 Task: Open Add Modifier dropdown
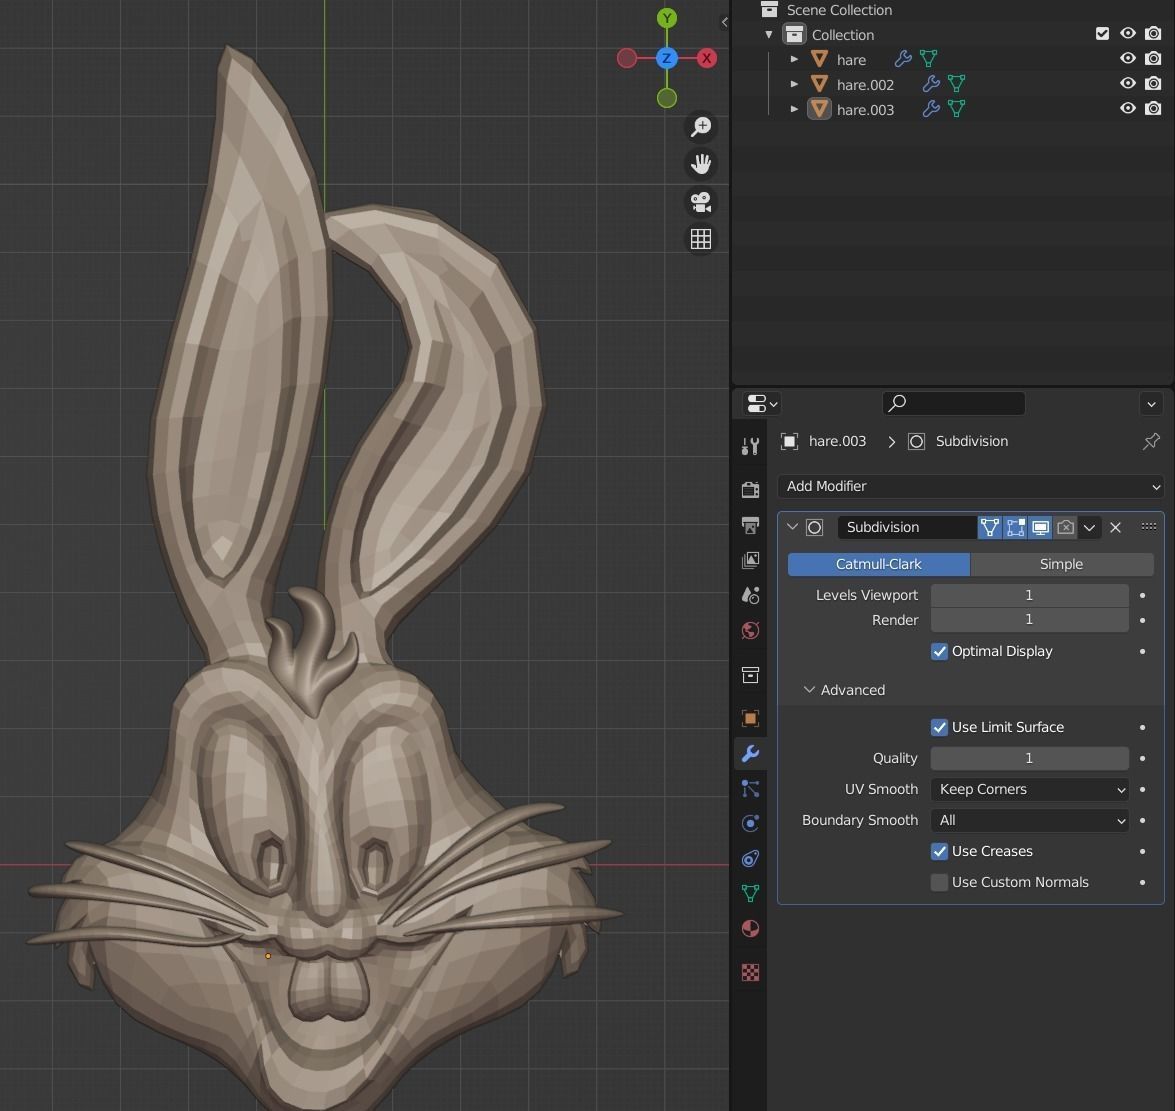970,486
